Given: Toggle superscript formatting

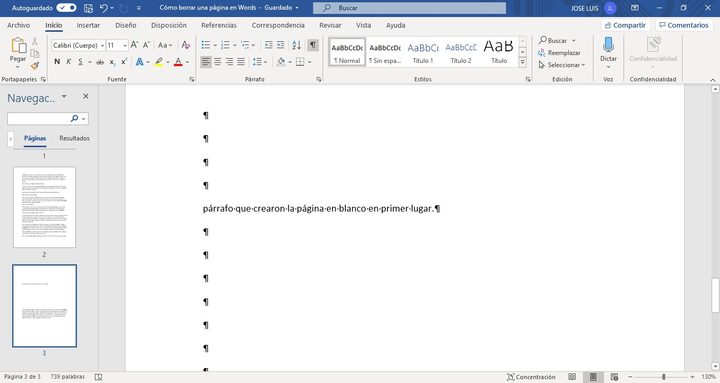Looking at the screenshot, I should pos(124,62).
